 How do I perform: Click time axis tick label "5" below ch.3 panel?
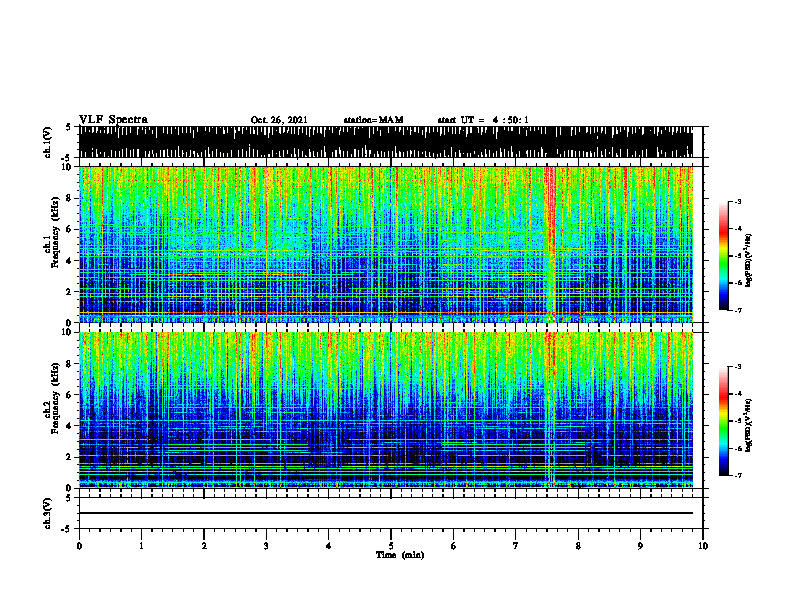click(391, 546)
